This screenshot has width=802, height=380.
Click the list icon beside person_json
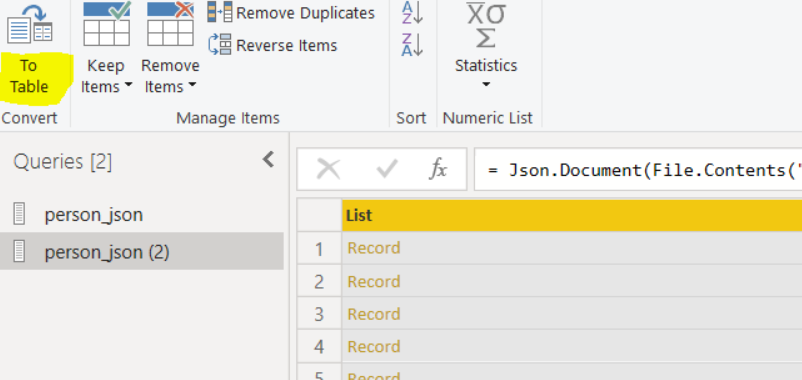[19, 214]
